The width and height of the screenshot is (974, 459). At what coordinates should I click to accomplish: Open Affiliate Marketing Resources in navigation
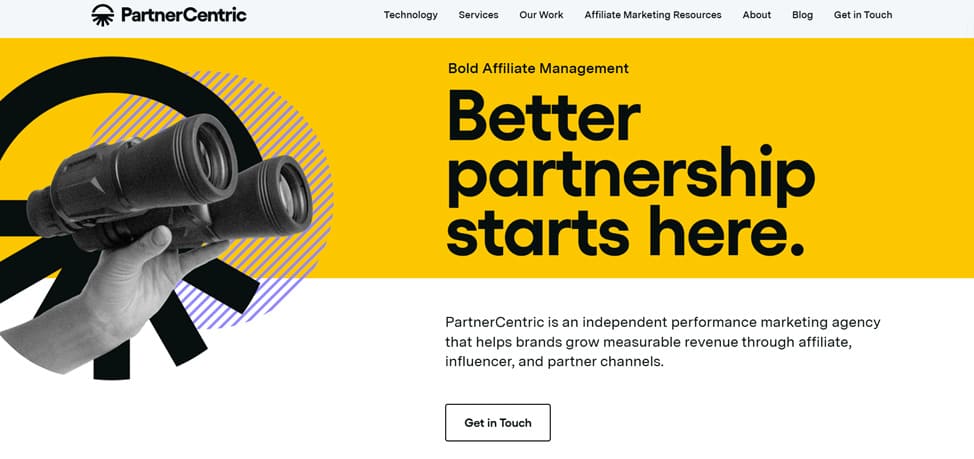tap(653, 15)
